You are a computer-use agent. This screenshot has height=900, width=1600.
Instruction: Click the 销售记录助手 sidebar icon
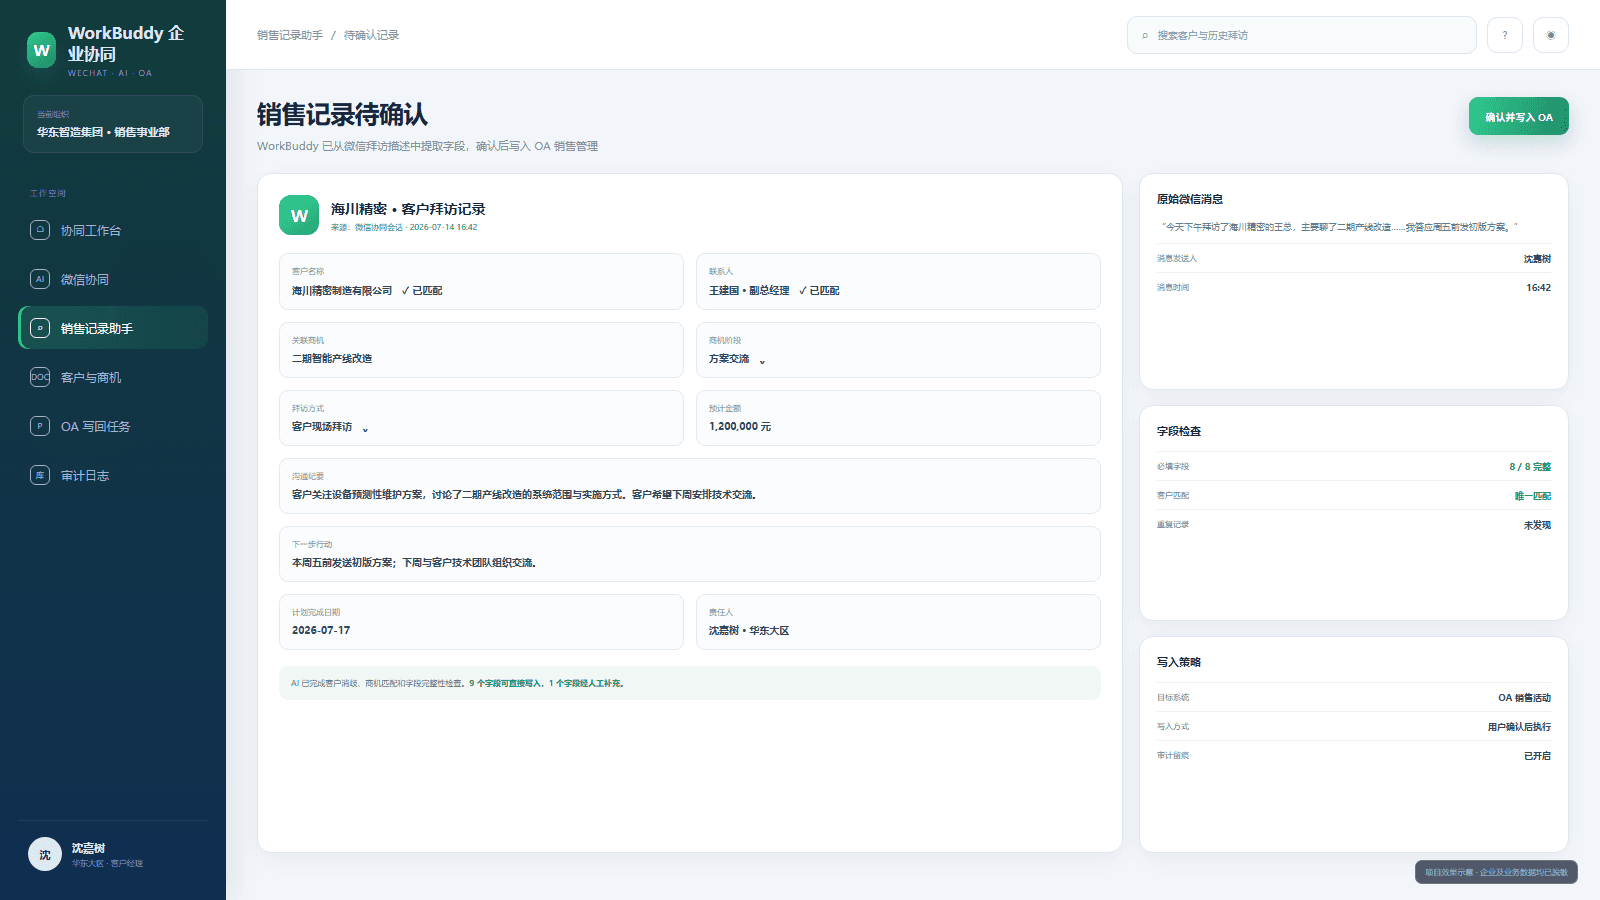pyautogui.click(x=40, y=328)
